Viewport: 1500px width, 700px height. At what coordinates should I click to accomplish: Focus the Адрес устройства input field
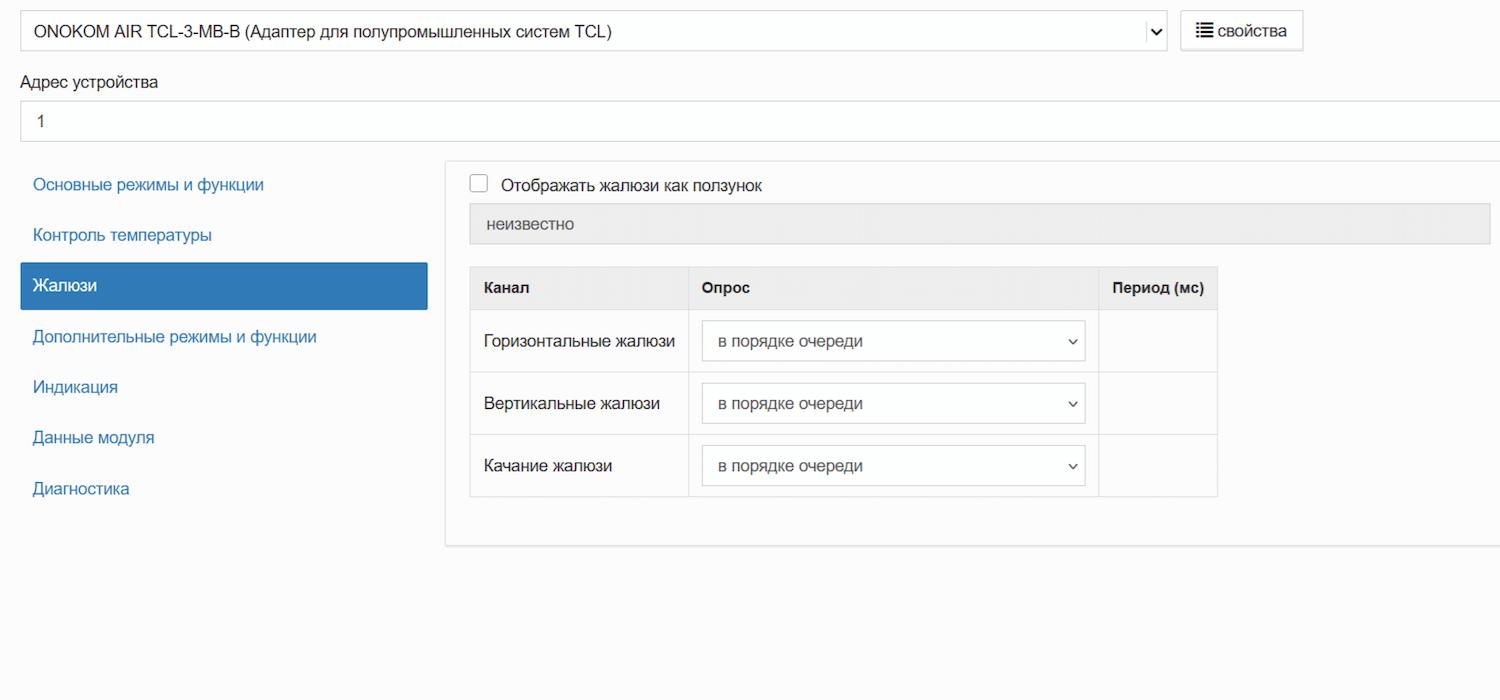(x=760, y=121)
